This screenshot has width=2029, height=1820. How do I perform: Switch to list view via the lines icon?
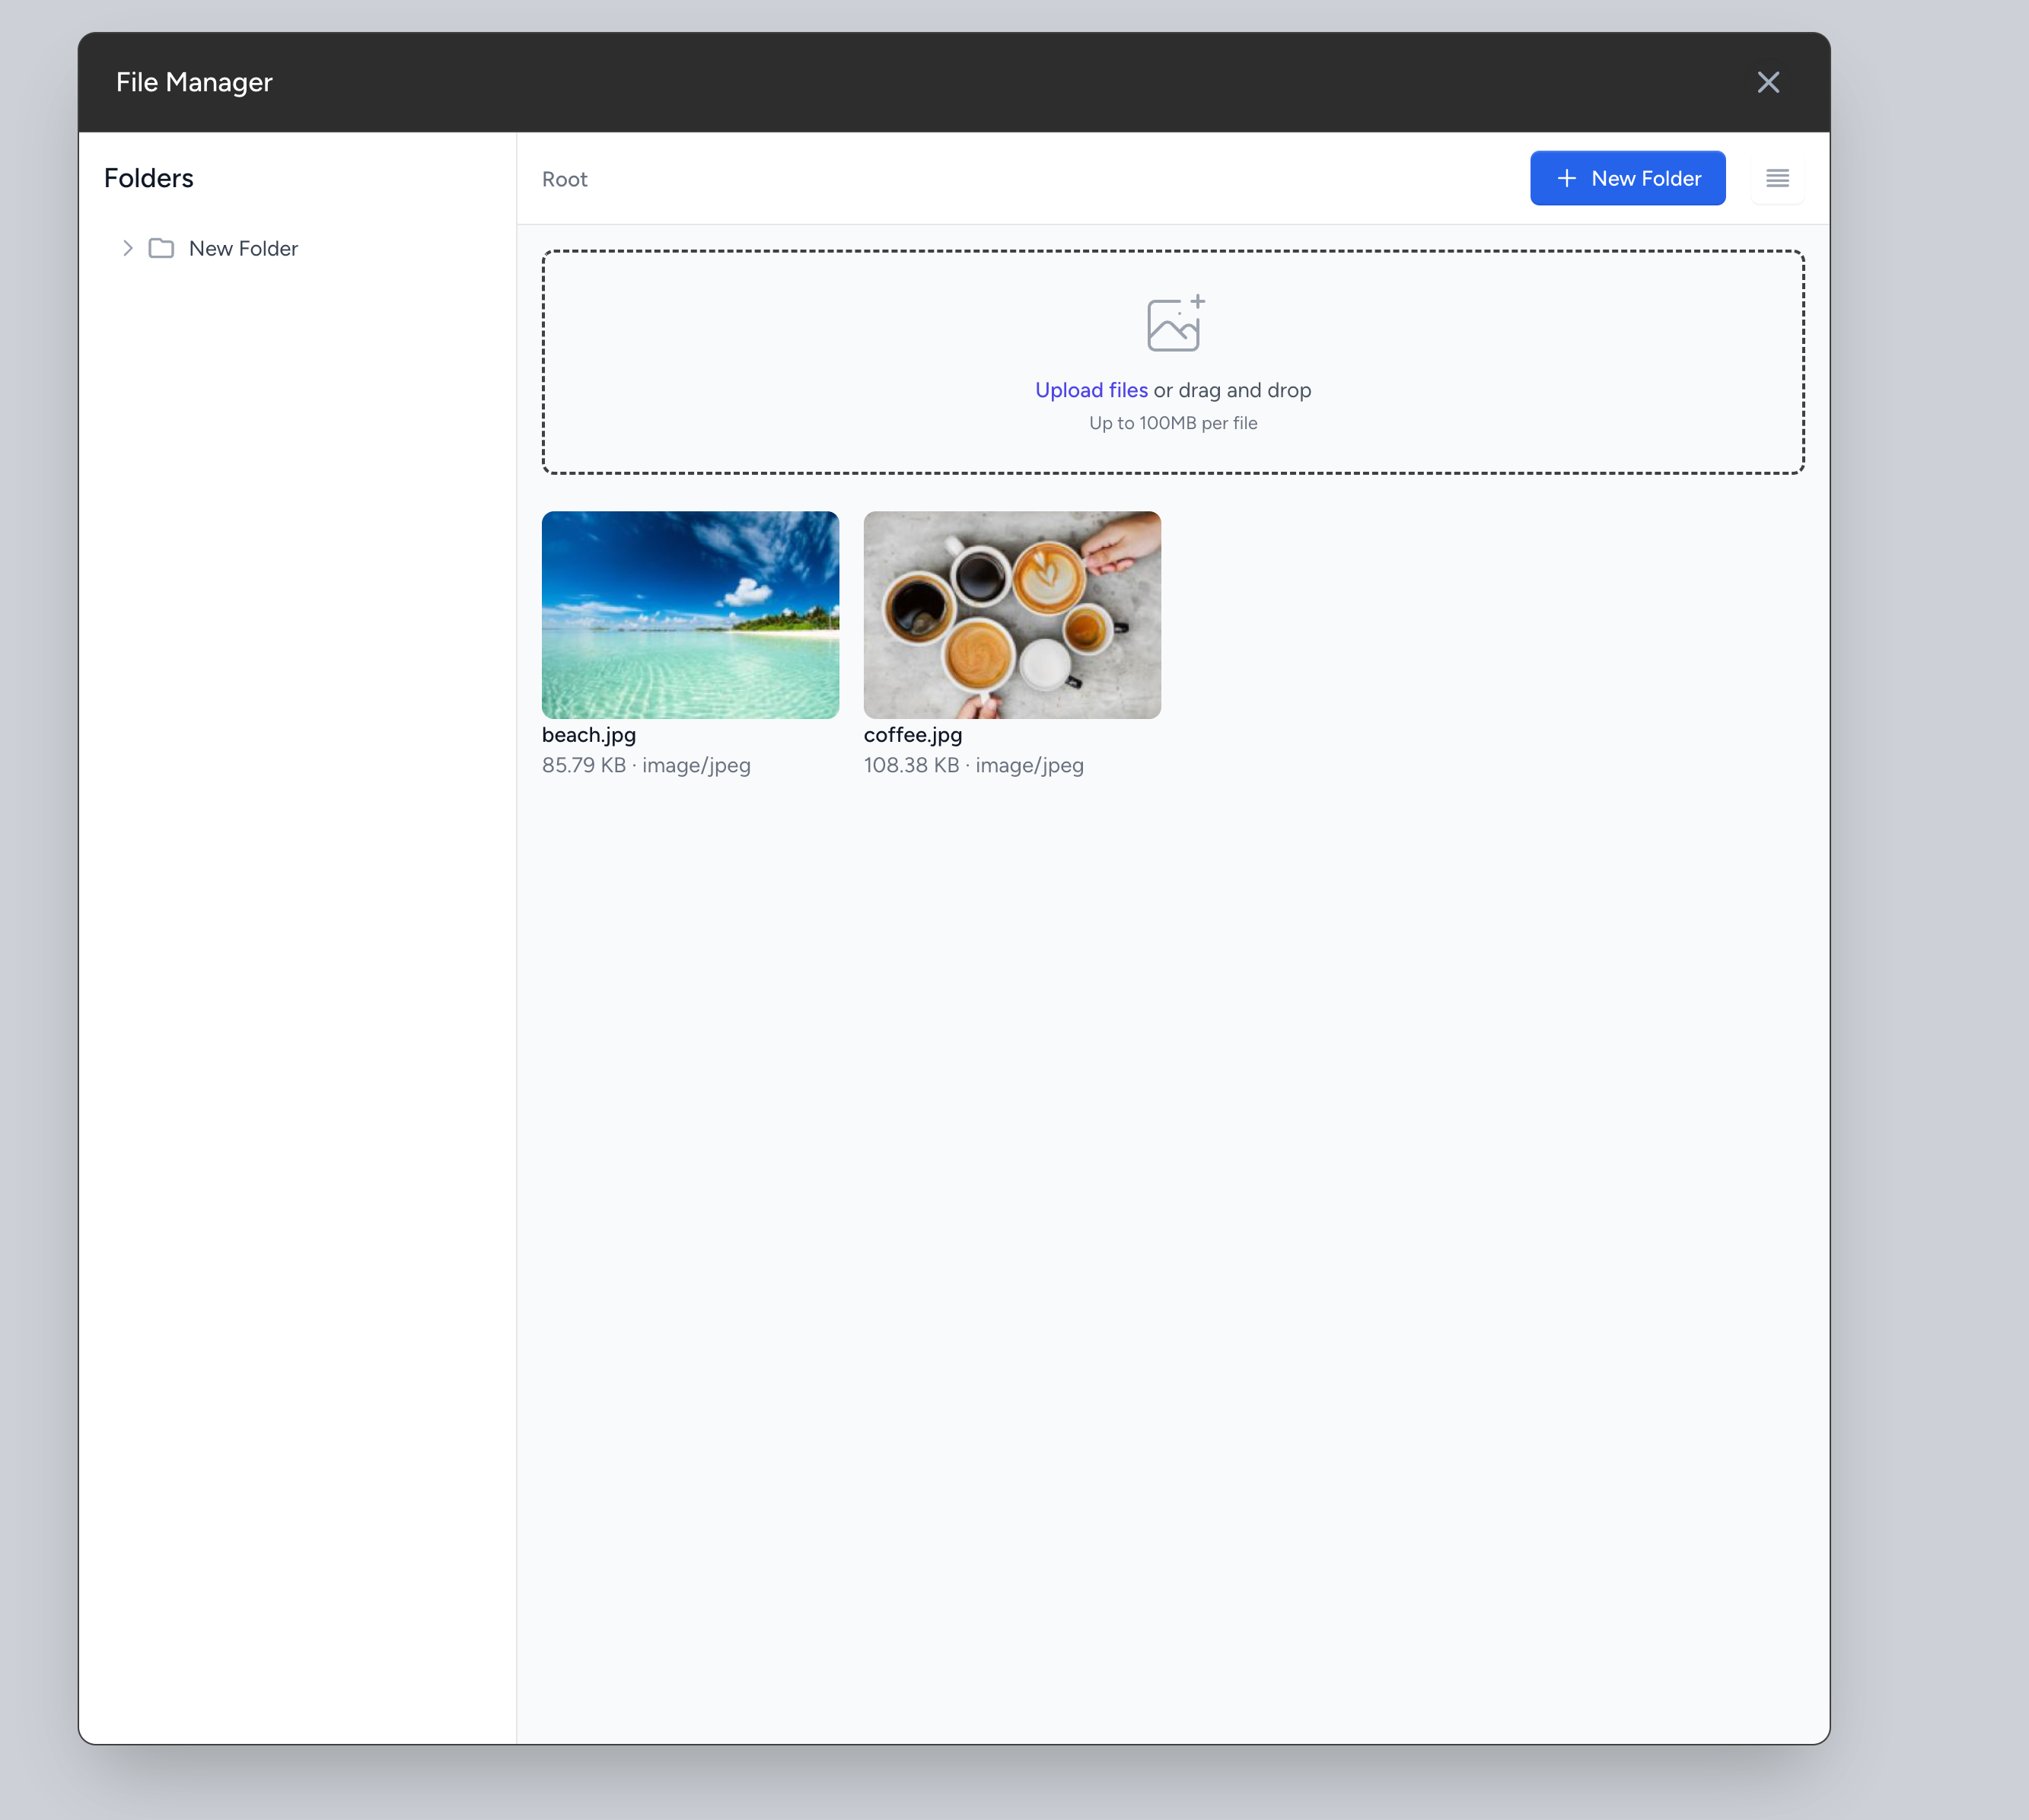[x=1777, y=178]
